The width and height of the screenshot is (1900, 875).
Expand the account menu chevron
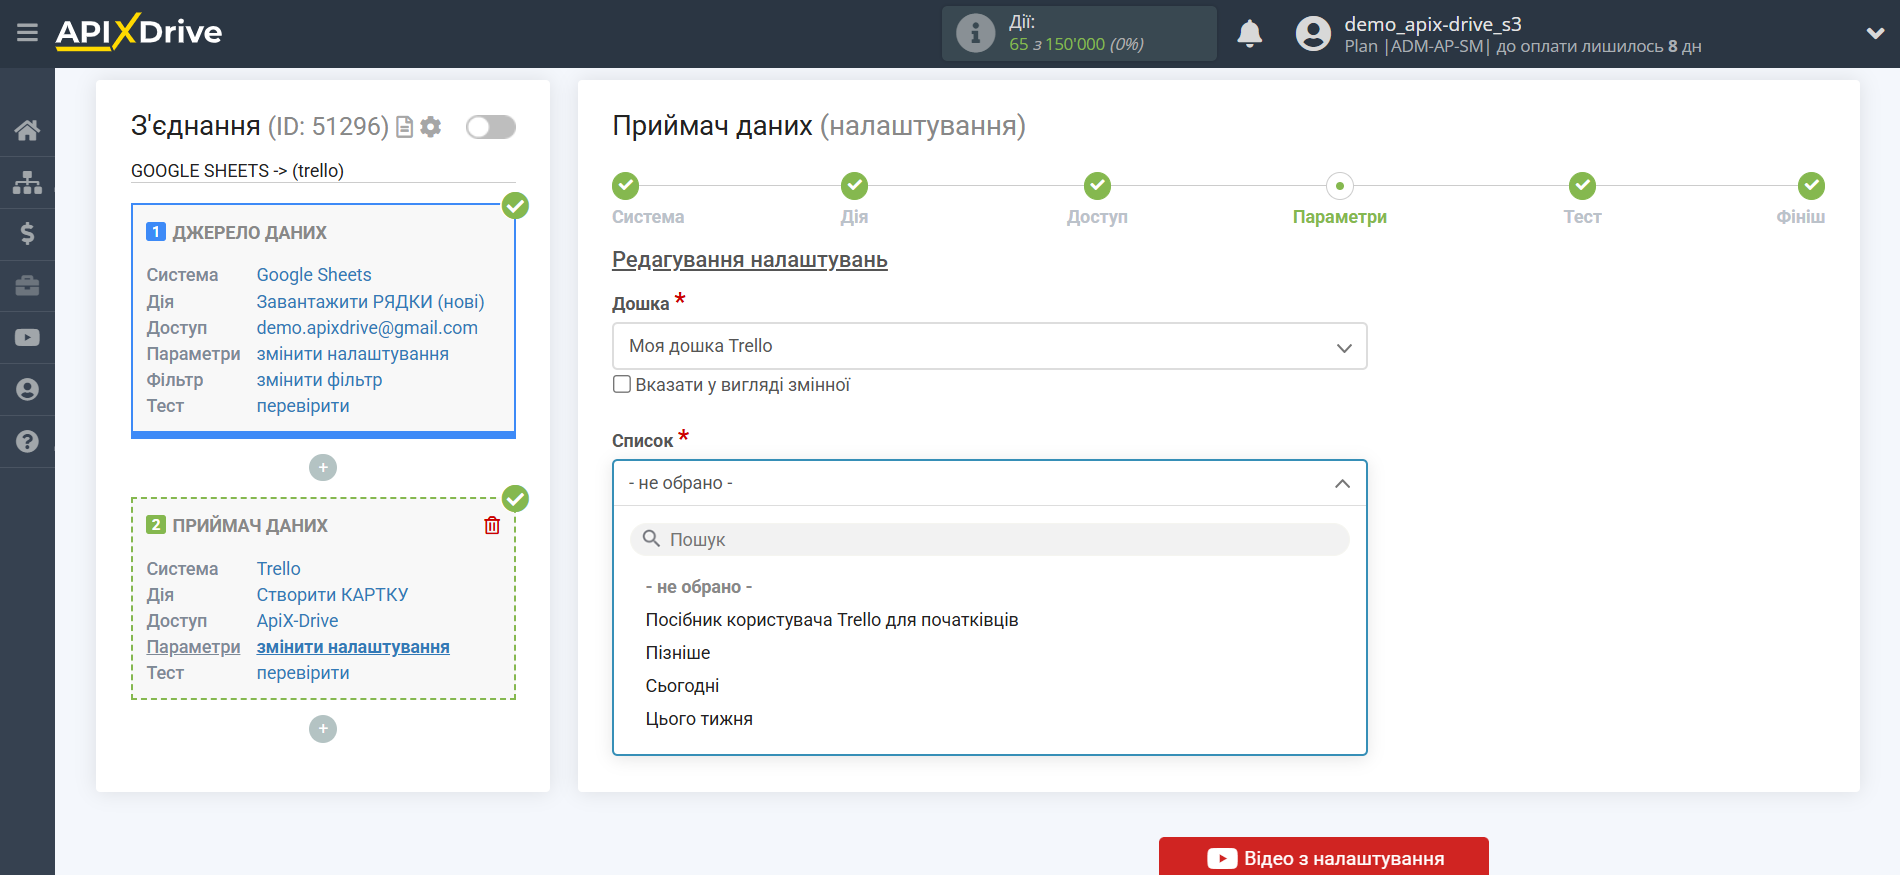[x=1875, y=33]
